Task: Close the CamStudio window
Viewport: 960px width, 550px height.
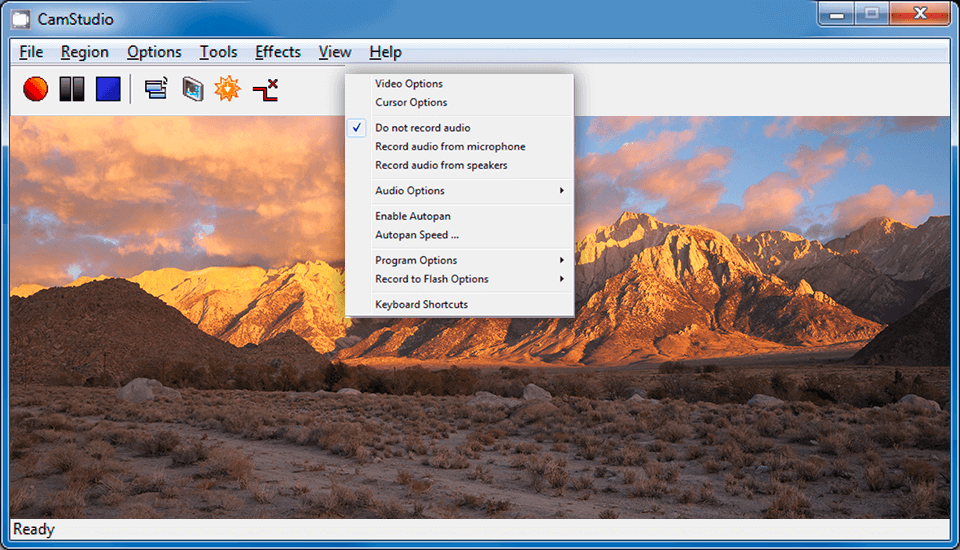Action: (x=920, y=13)
